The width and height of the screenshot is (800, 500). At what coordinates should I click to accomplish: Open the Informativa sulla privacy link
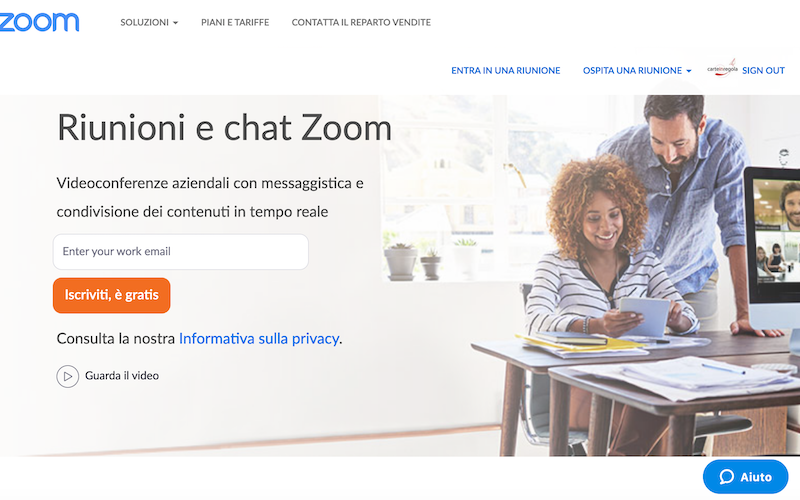click(259, 338)
